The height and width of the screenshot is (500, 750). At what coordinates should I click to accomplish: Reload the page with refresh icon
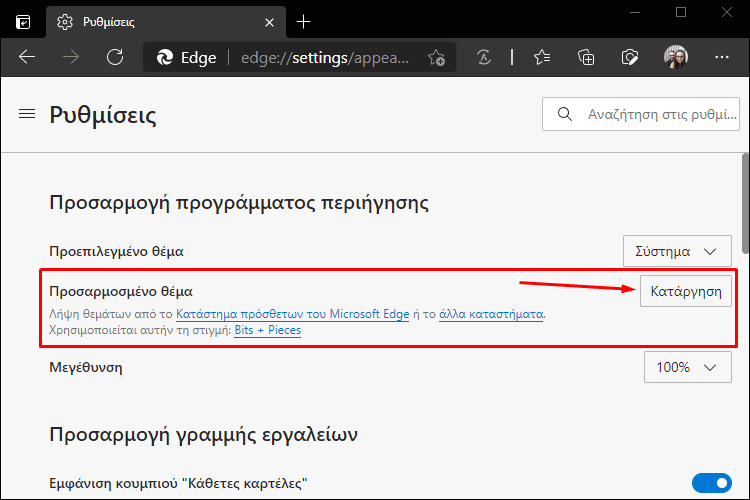pos(115,57)
